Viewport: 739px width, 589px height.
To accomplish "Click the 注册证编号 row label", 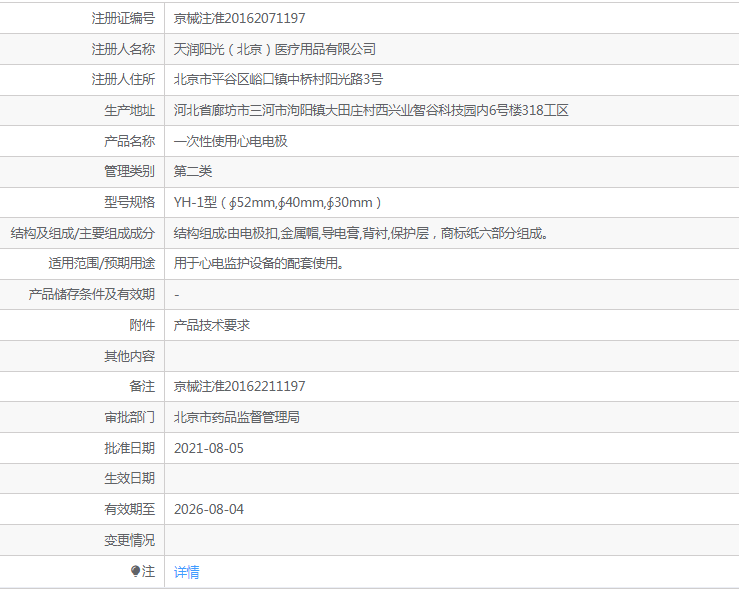I will coord(123,18).
